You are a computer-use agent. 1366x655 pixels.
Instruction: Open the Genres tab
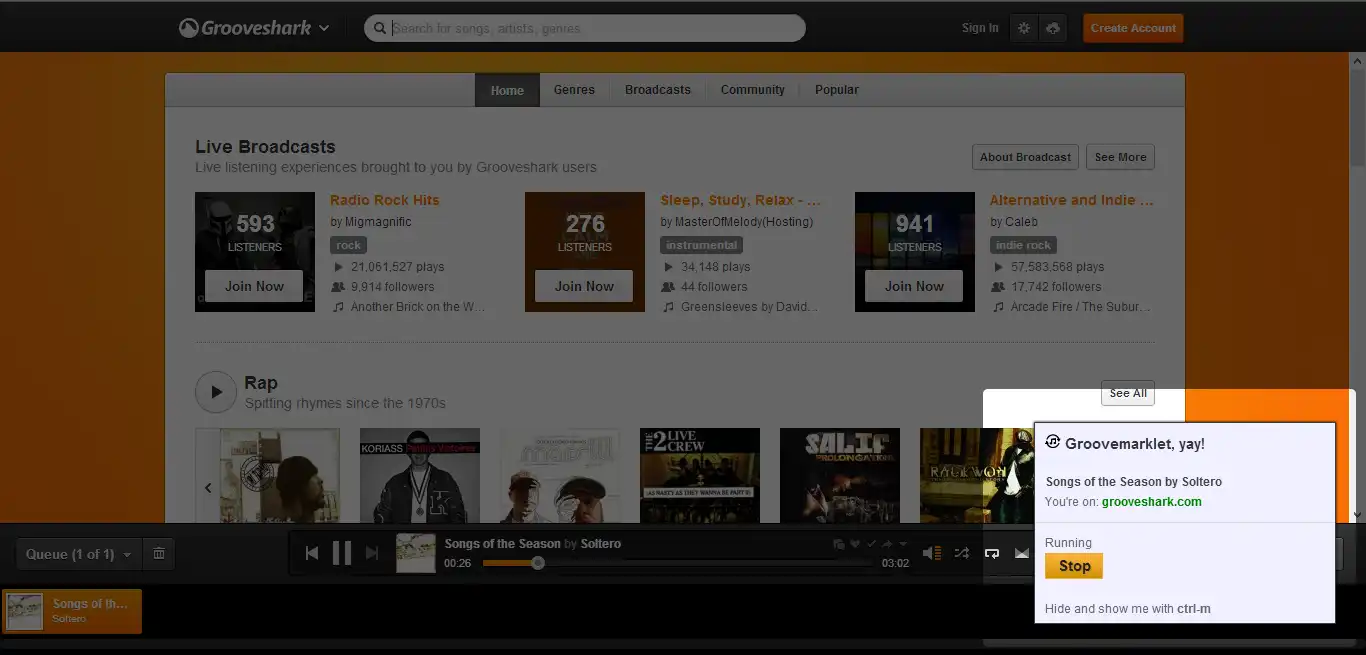[574, 90]
